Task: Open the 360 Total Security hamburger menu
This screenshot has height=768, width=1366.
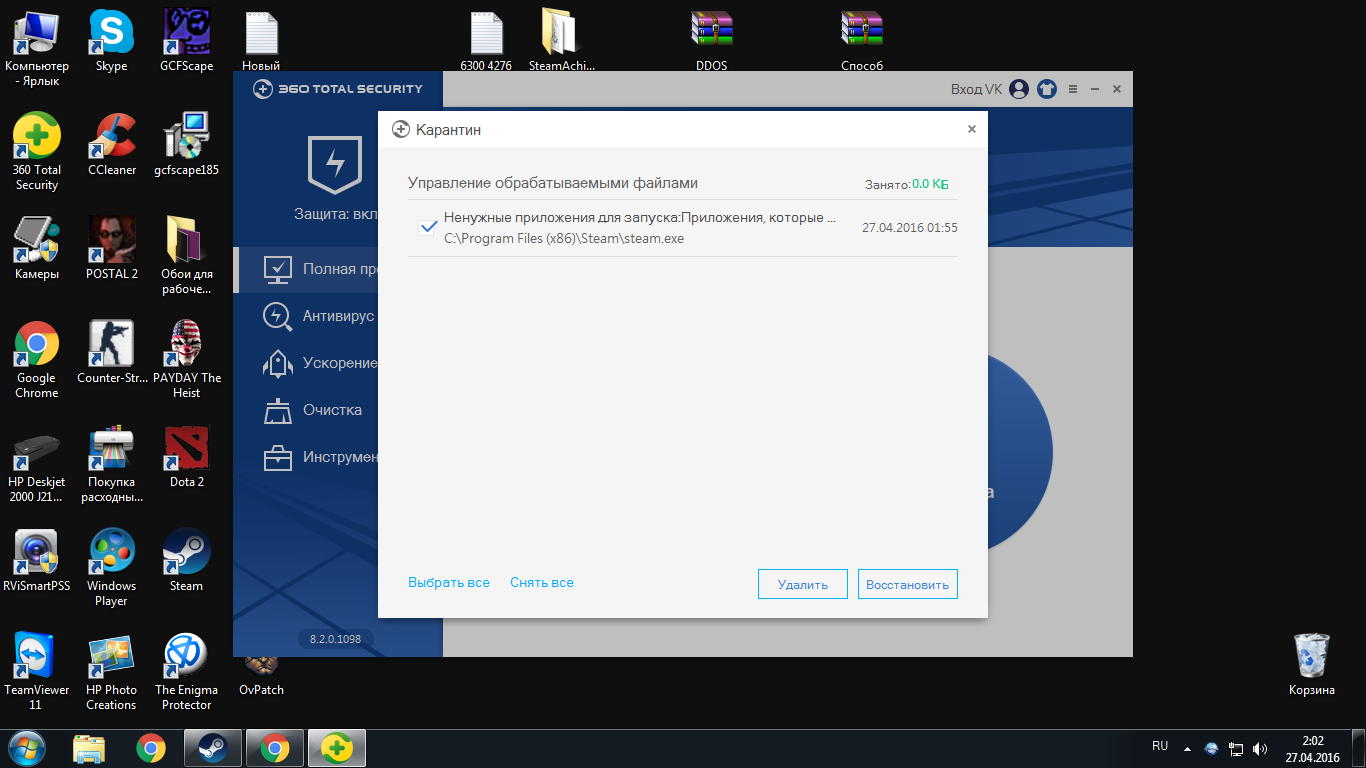Action: coord(1073,89)
